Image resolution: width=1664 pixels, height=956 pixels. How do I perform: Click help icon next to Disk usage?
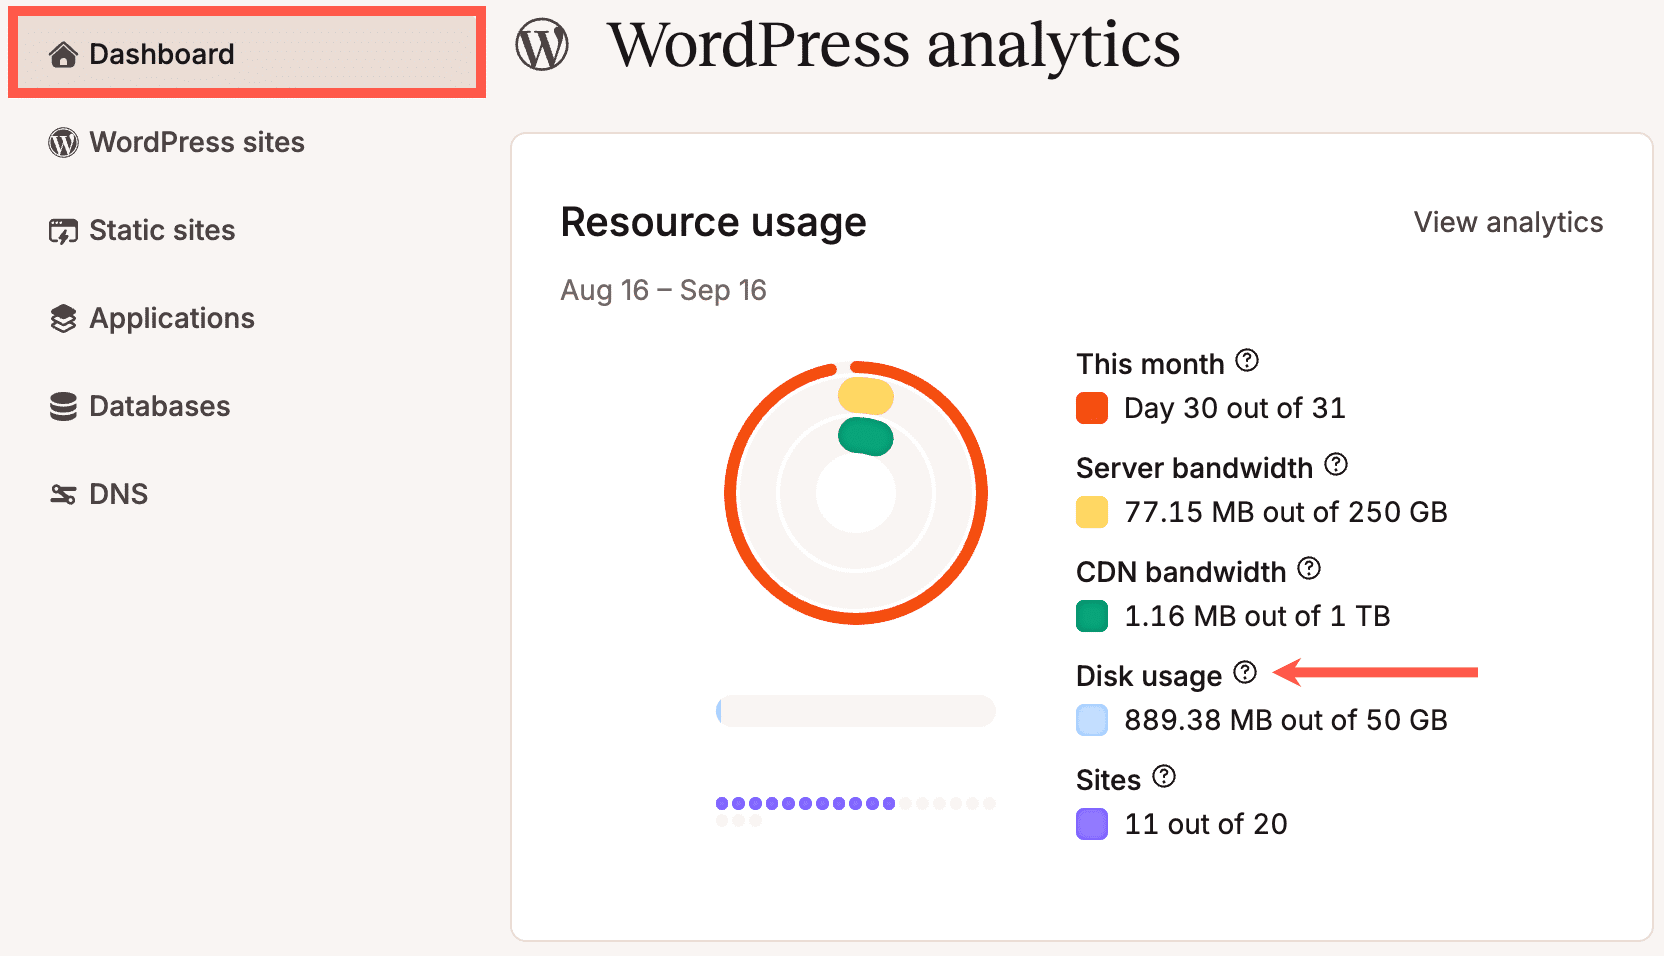coord(1245,672)
